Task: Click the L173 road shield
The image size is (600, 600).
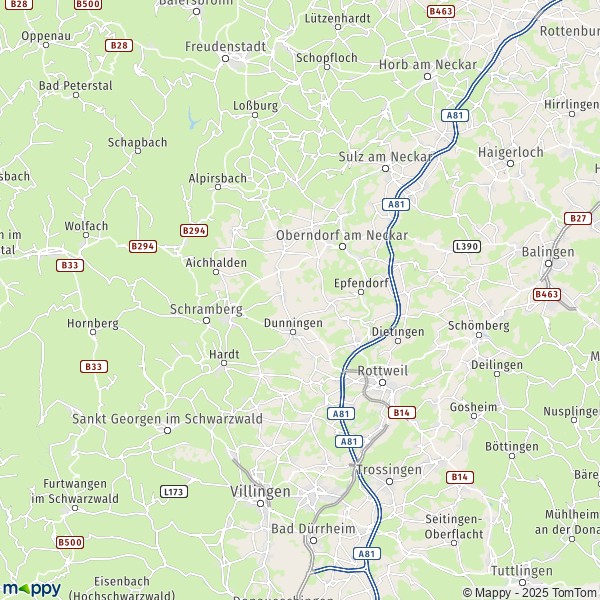Action: point(174,491)
